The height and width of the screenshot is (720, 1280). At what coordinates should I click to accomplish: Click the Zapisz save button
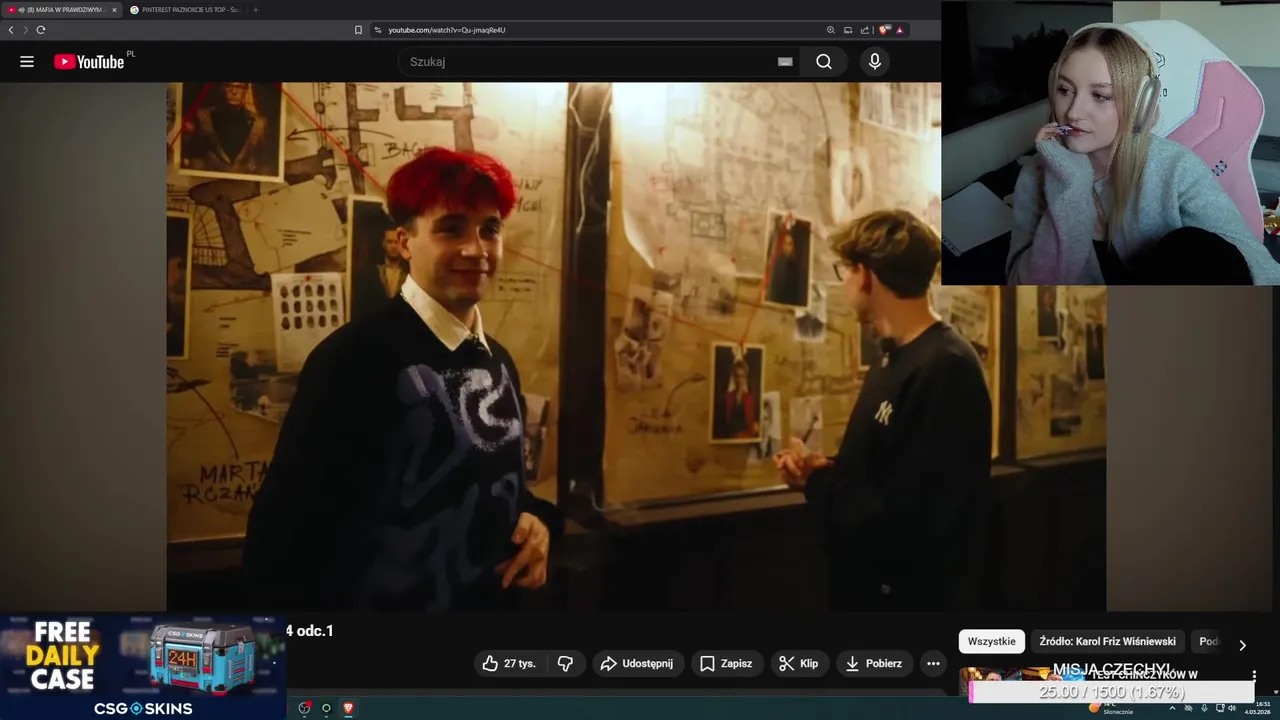click(727, 663)
